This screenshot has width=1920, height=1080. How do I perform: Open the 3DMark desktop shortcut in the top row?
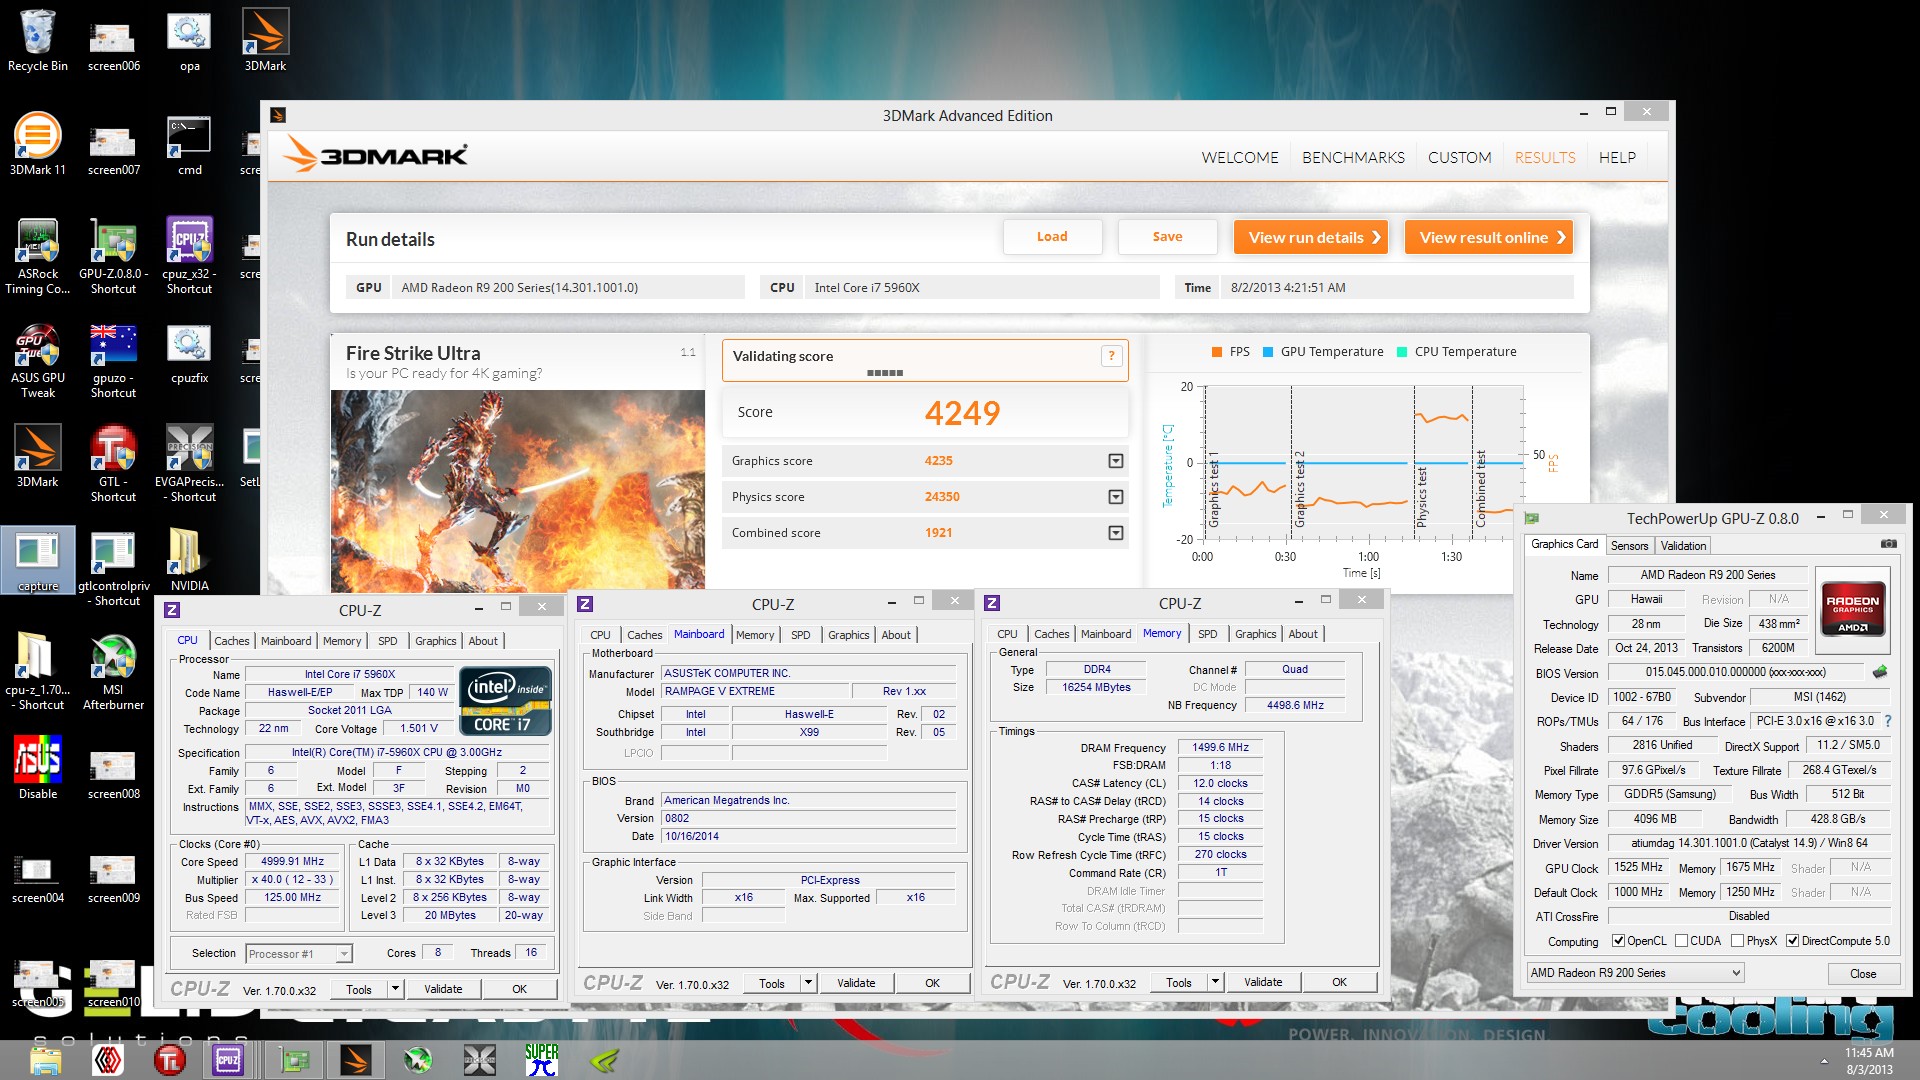pos(265,40)
